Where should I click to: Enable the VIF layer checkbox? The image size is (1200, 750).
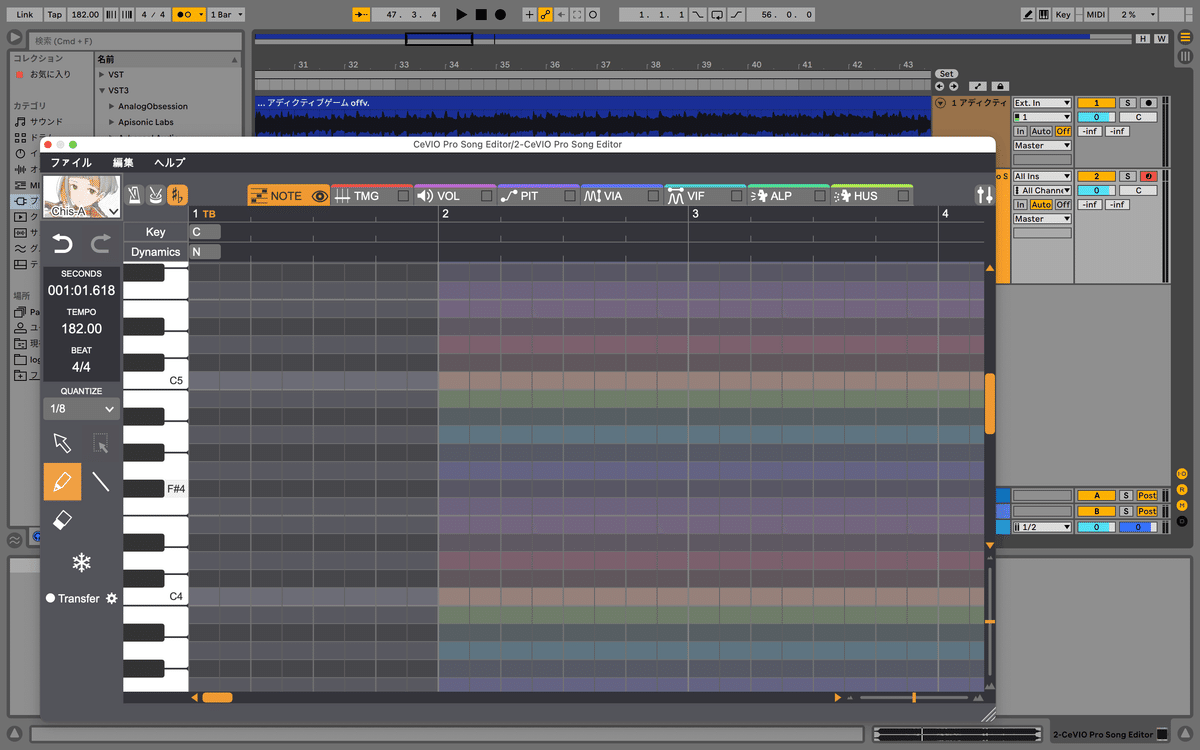(x=737, y=196)
